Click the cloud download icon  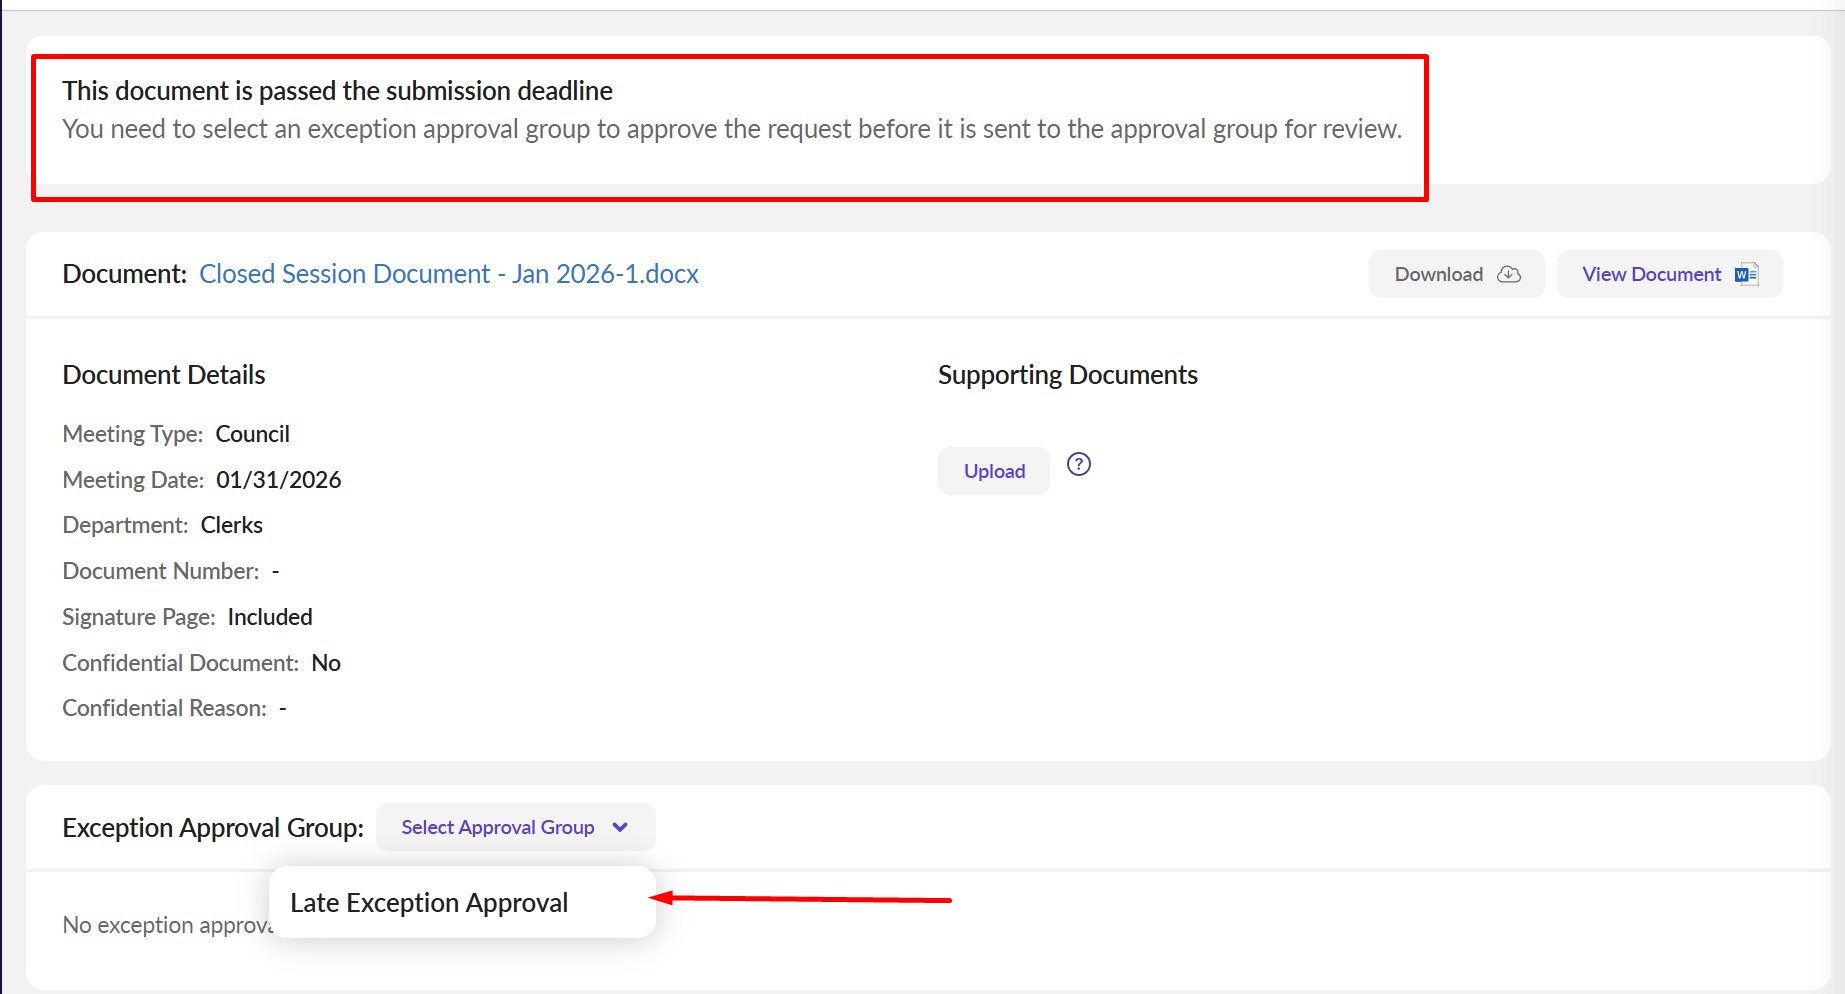tap(1508, 274)
